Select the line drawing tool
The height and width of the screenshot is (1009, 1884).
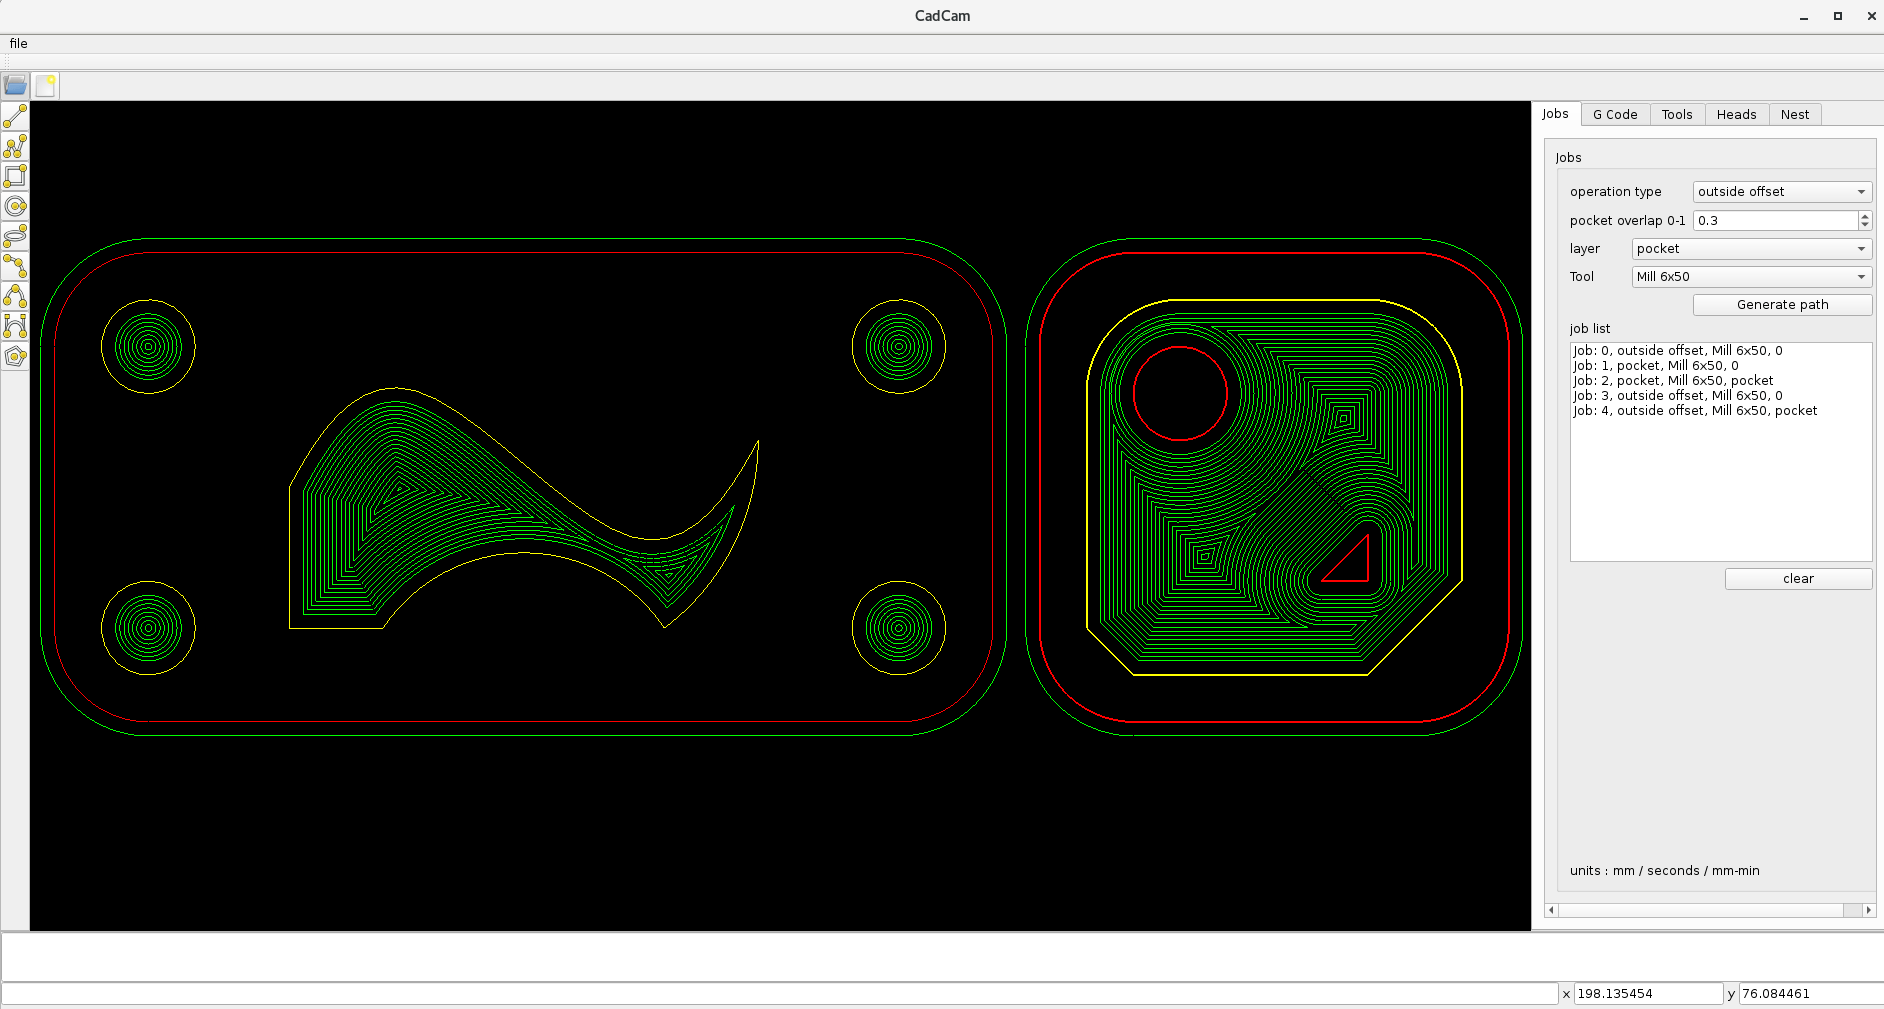tap(15, 117)
